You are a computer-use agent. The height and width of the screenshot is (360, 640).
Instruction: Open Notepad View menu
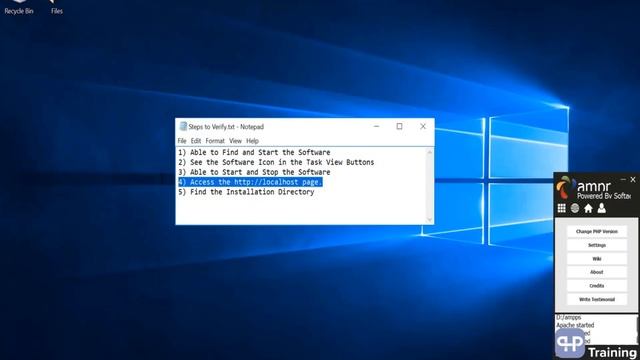pyautogui.click(x=235, y=141)
